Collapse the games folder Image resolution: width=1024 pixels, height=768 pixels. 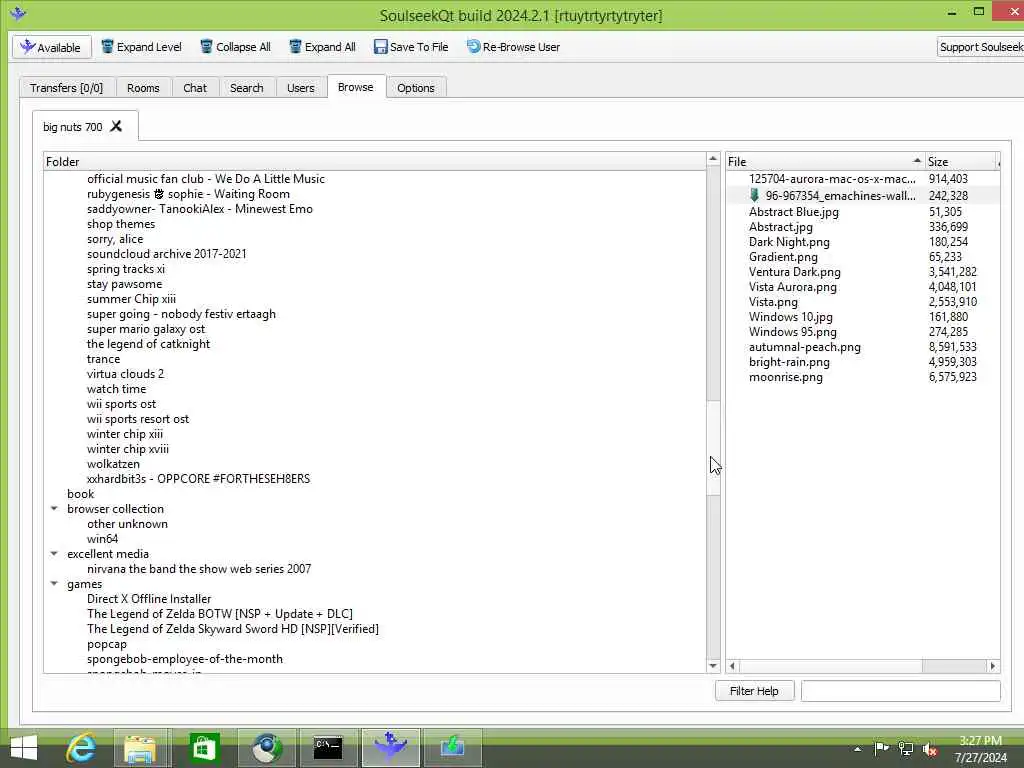(54, 584)
